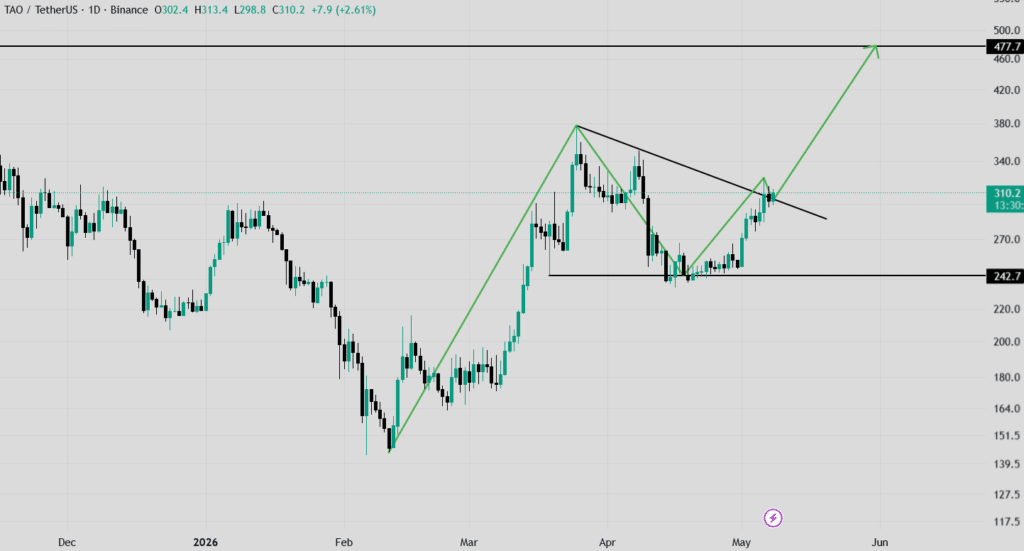The width and height of the screenshot is (1024, 551).
Task: Click the 151.5 price axis label
Action: [x=1006, y=435]
